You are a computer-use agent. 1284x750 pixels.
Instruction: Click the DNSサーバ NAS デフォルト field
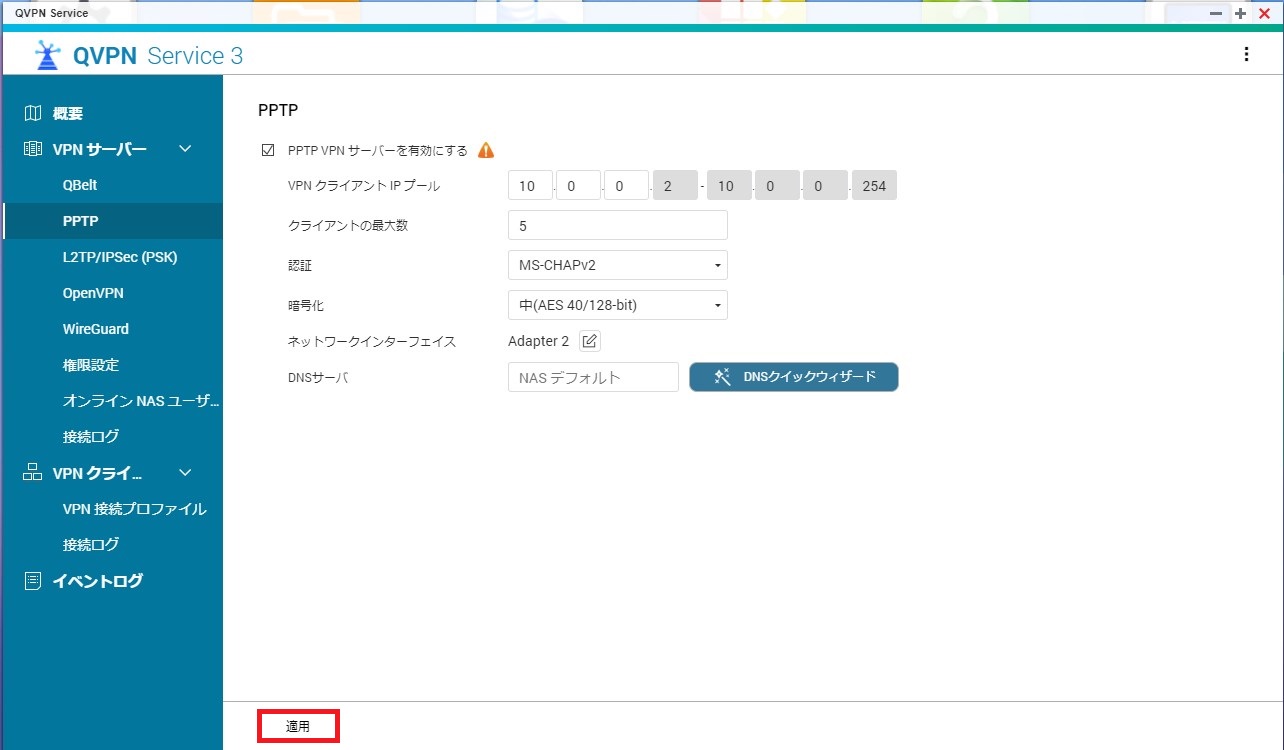pyautogui.click(x=593, y=377)
